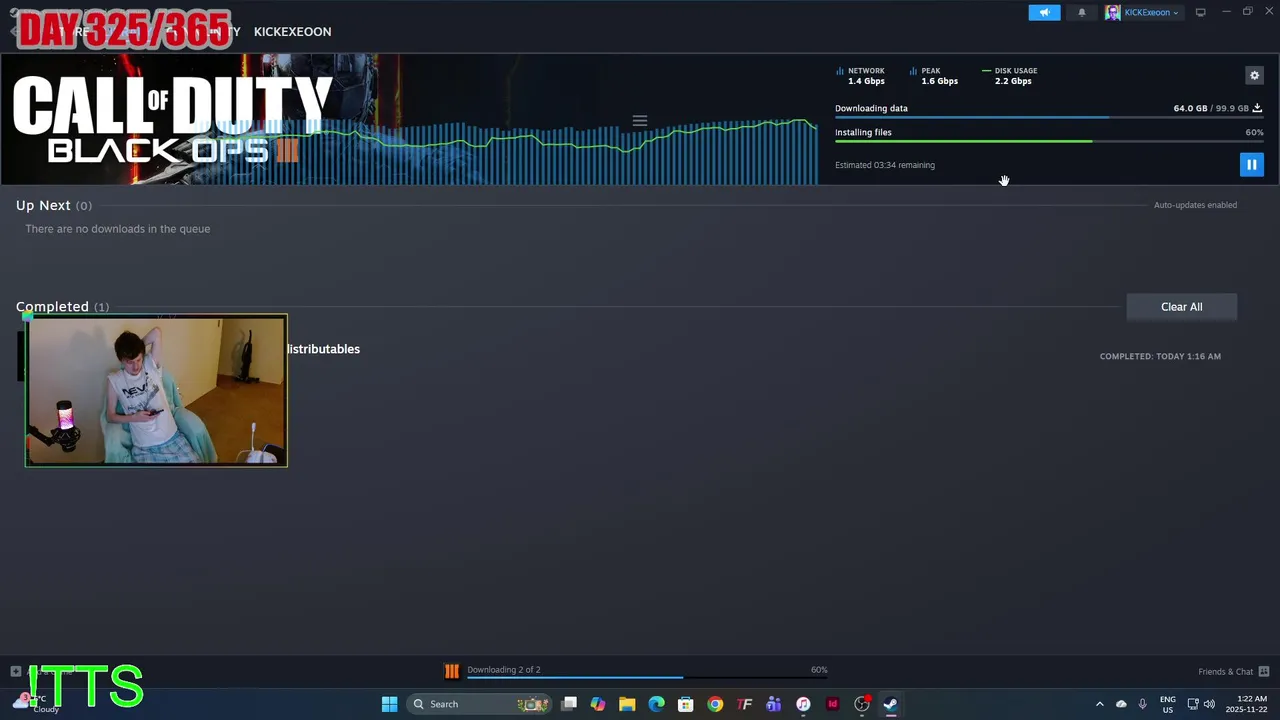Open the KICKEXEOON profile tab
The width and height of the screenshot is (1280, 720).
(x=292, y=31)
